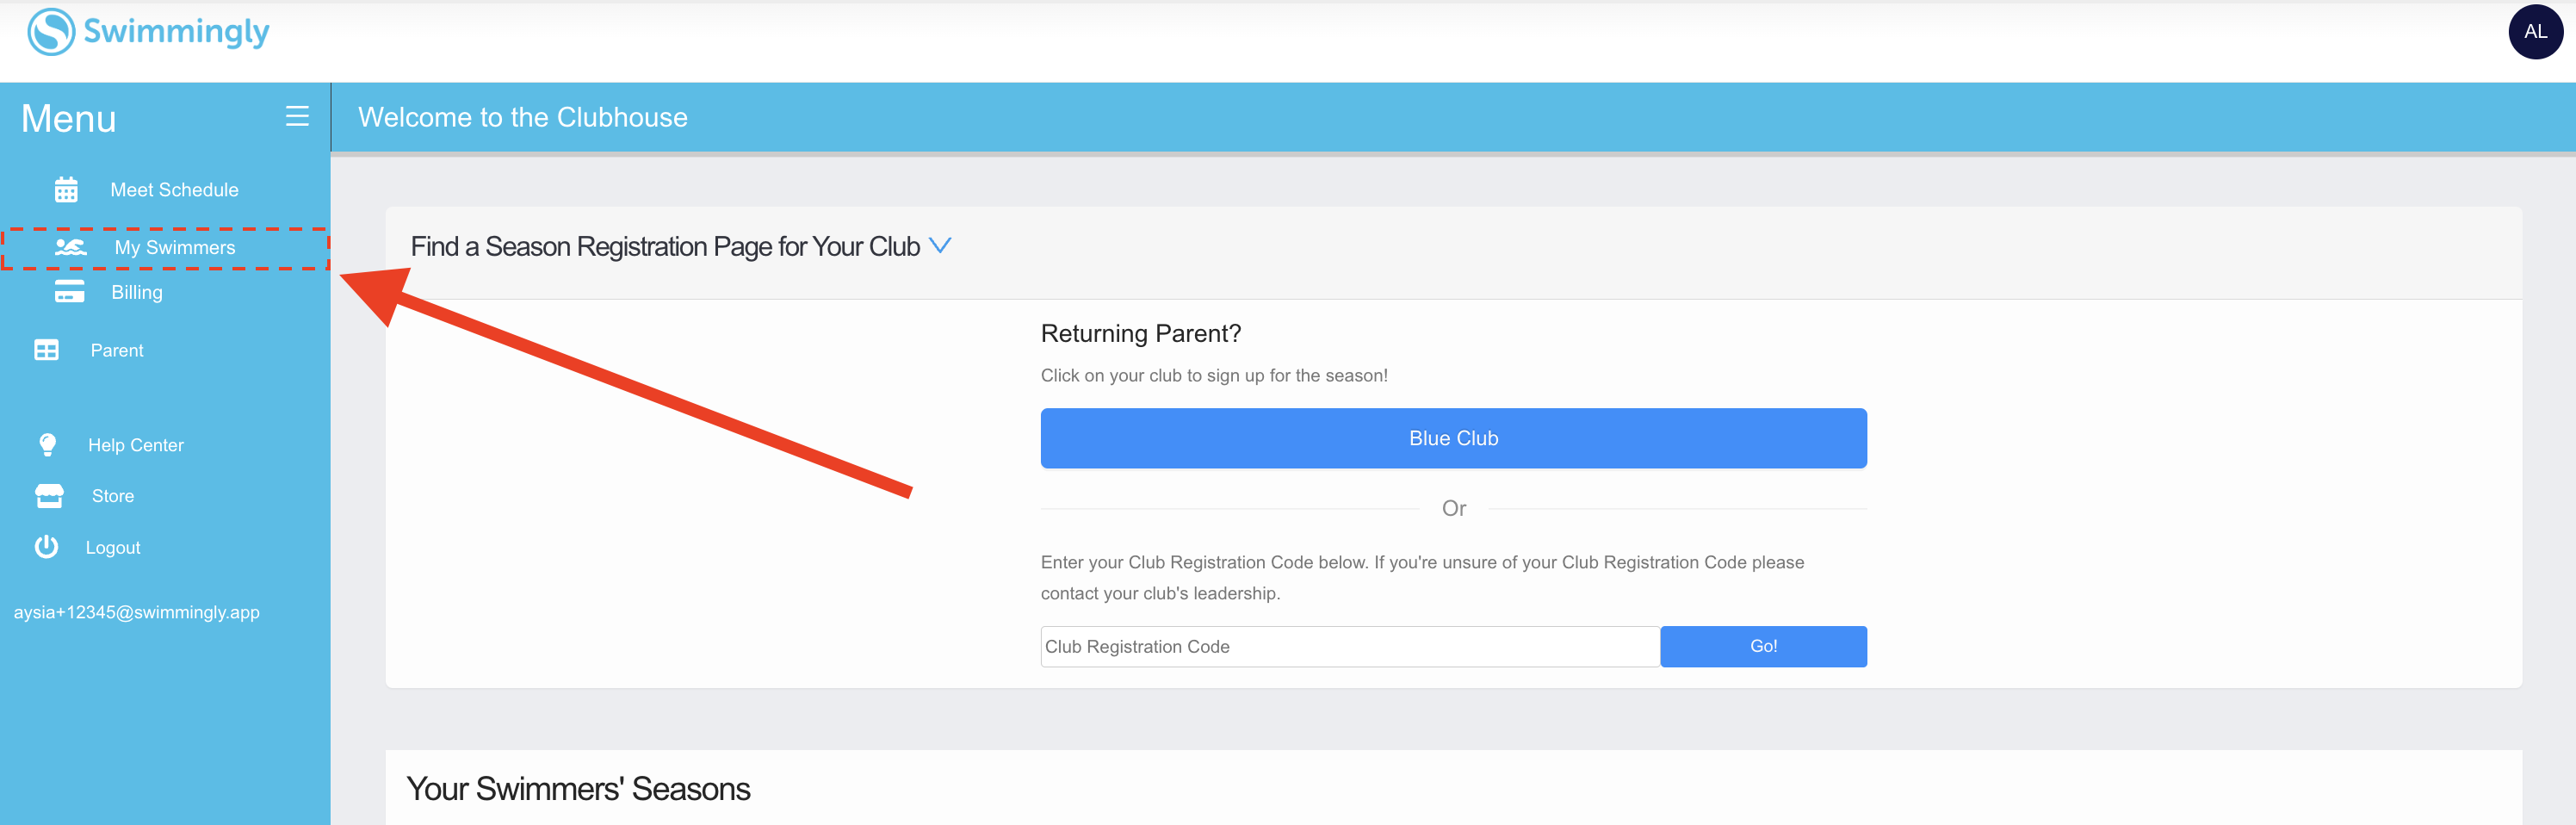
Task: Click the Parent grid icon
Action: [46, 350]
